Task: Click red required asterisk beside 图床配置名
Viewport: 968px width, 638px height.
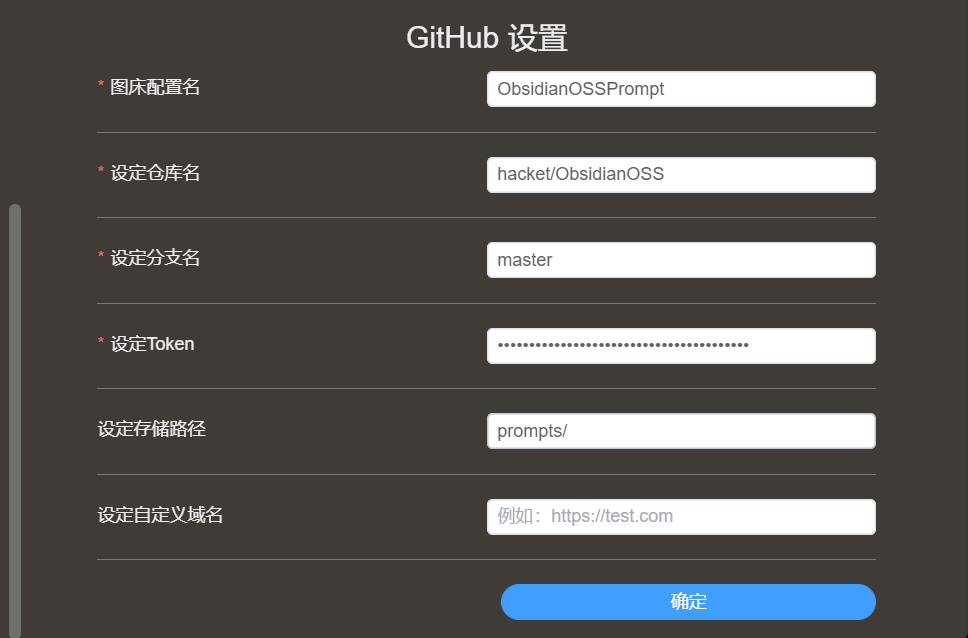Action: [x=101, y=83]
